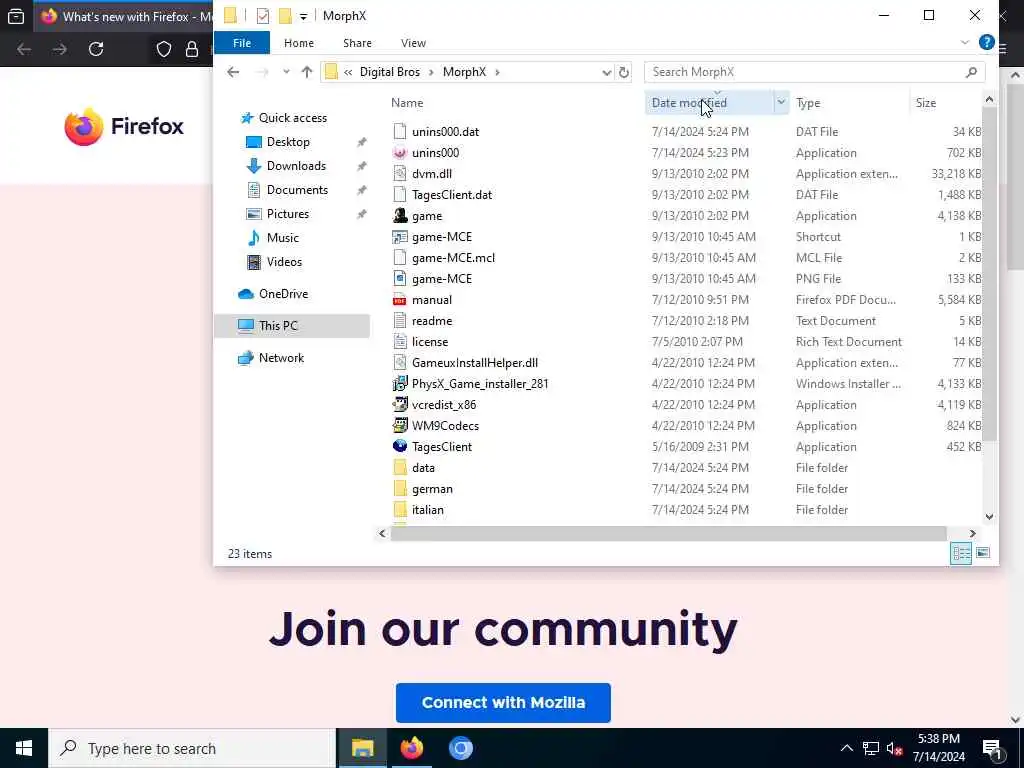Screen dimensions: 1024x768
Task: Select the game application icon
Action: pyautogui.click(x=400, y=216)
